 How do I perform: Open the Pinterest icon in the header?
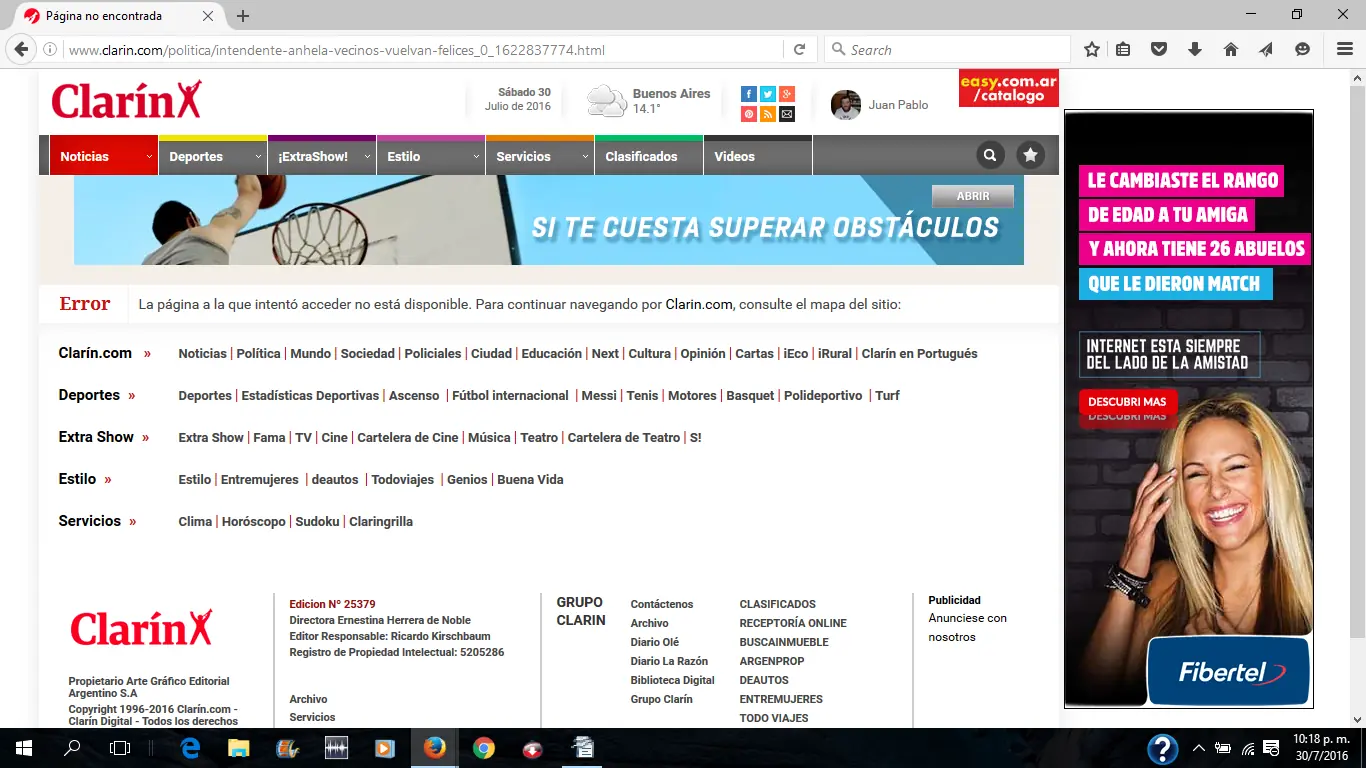[748, 114]
